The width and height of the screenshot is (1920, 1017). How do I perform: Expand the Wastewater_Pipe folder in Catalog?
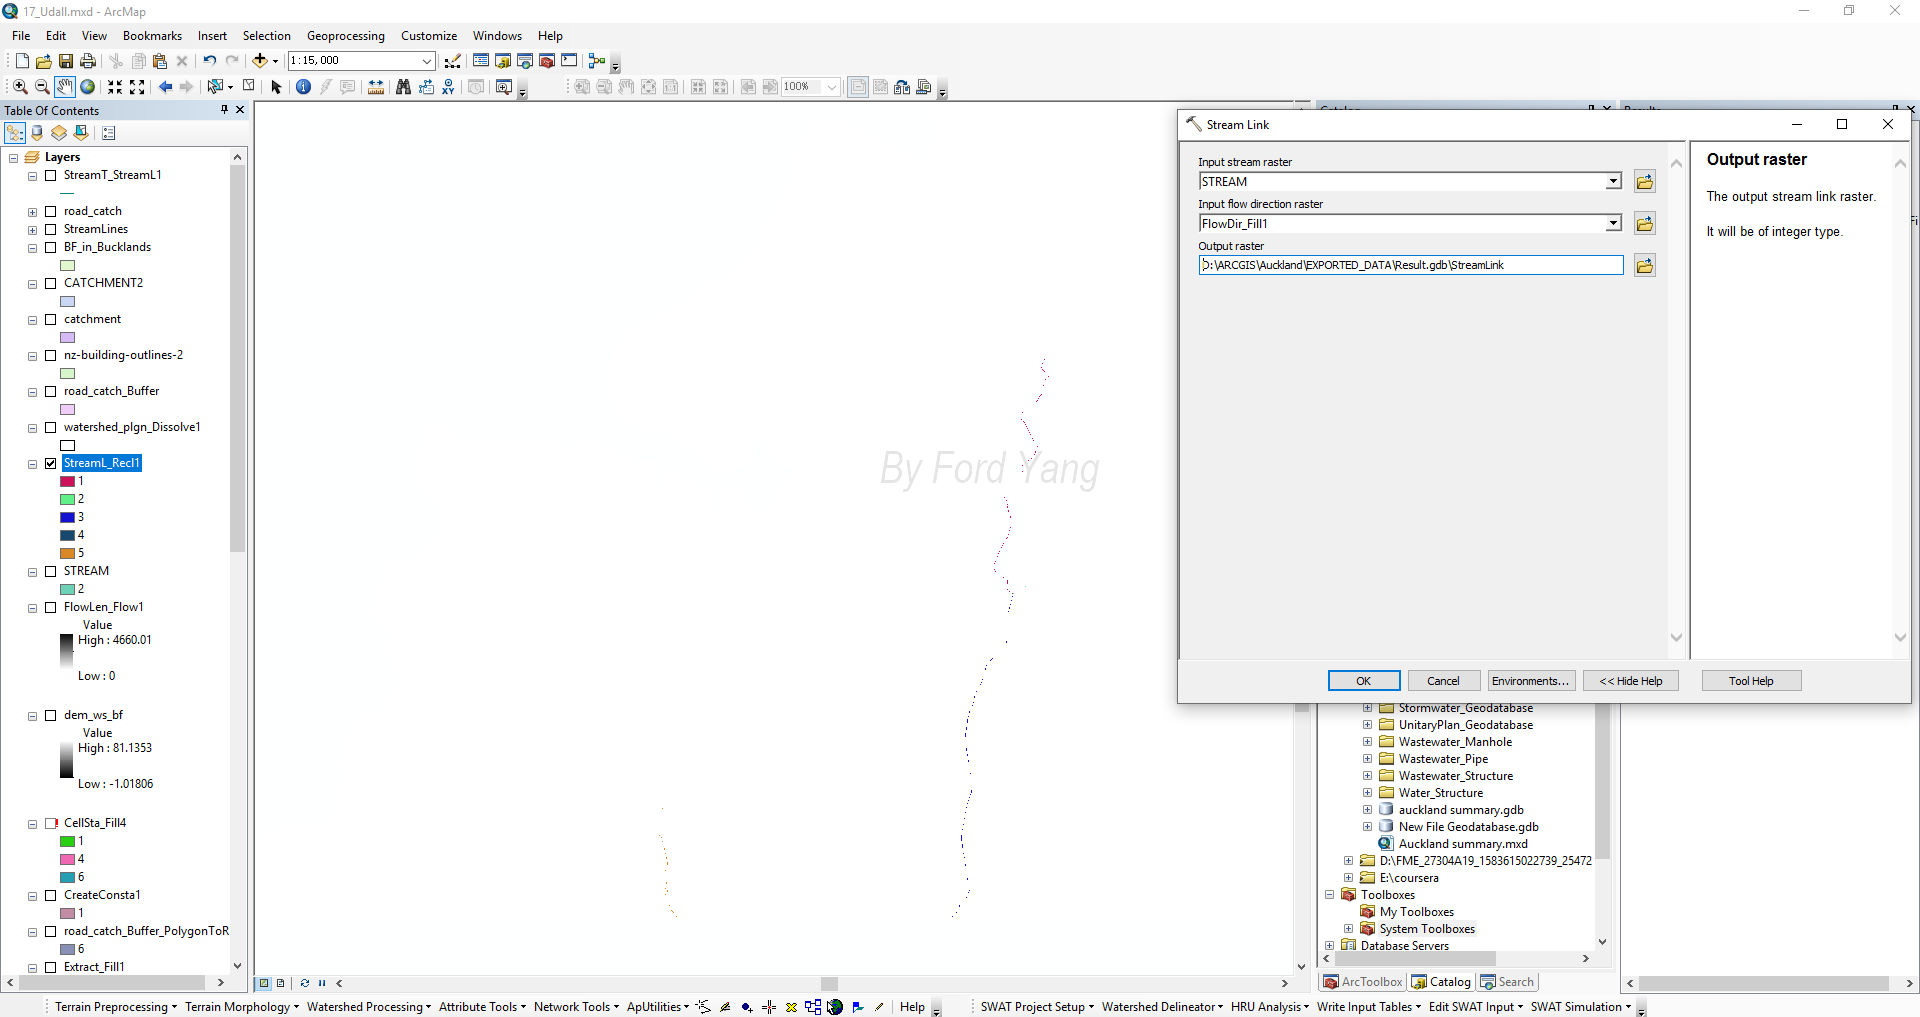(1367, 759)
